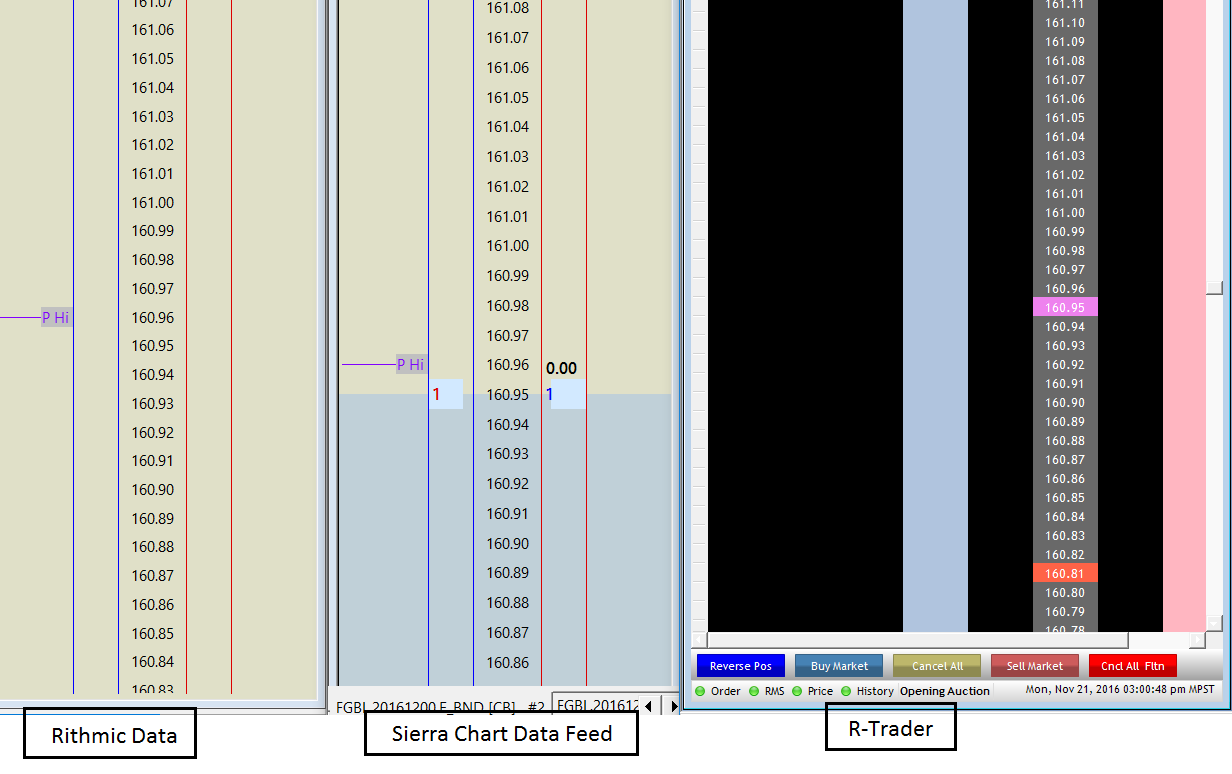Click price 160.90 in Rithmic Data ladder
The image size is (1232, 774).
point(153,490)
